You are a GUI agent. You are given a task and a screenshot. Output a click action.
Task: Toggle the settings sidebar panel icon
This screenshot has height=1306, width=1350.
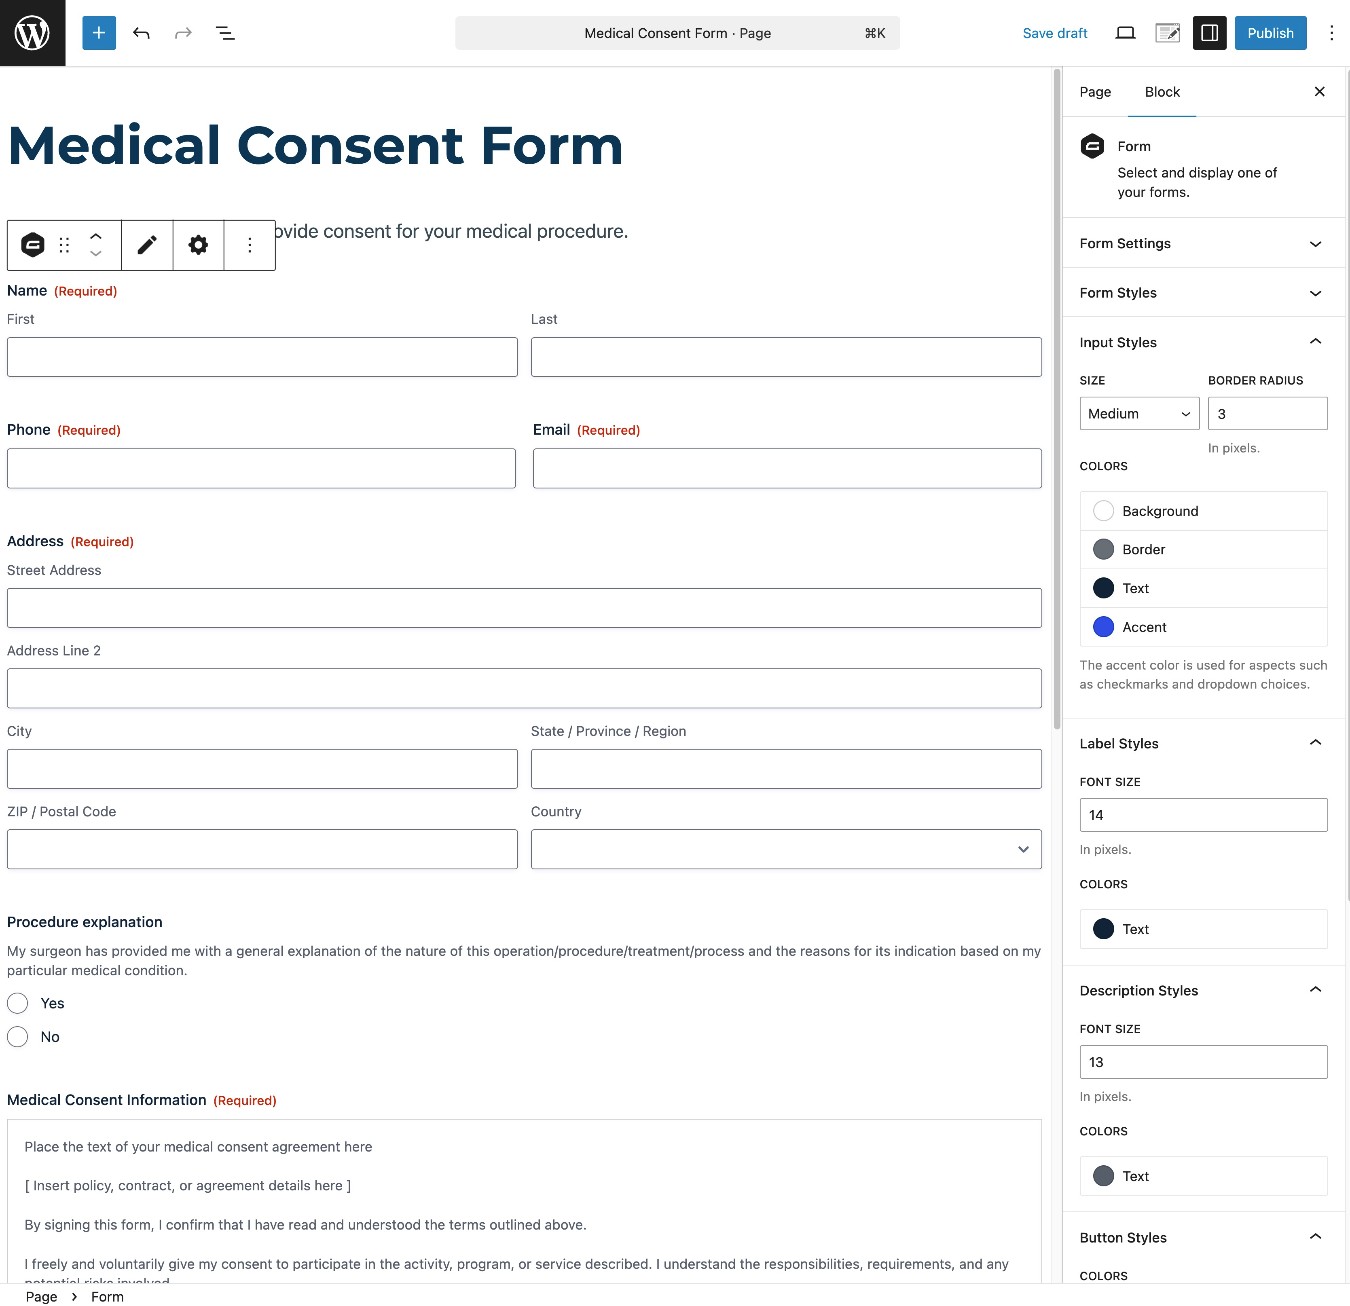(1209, 33)
